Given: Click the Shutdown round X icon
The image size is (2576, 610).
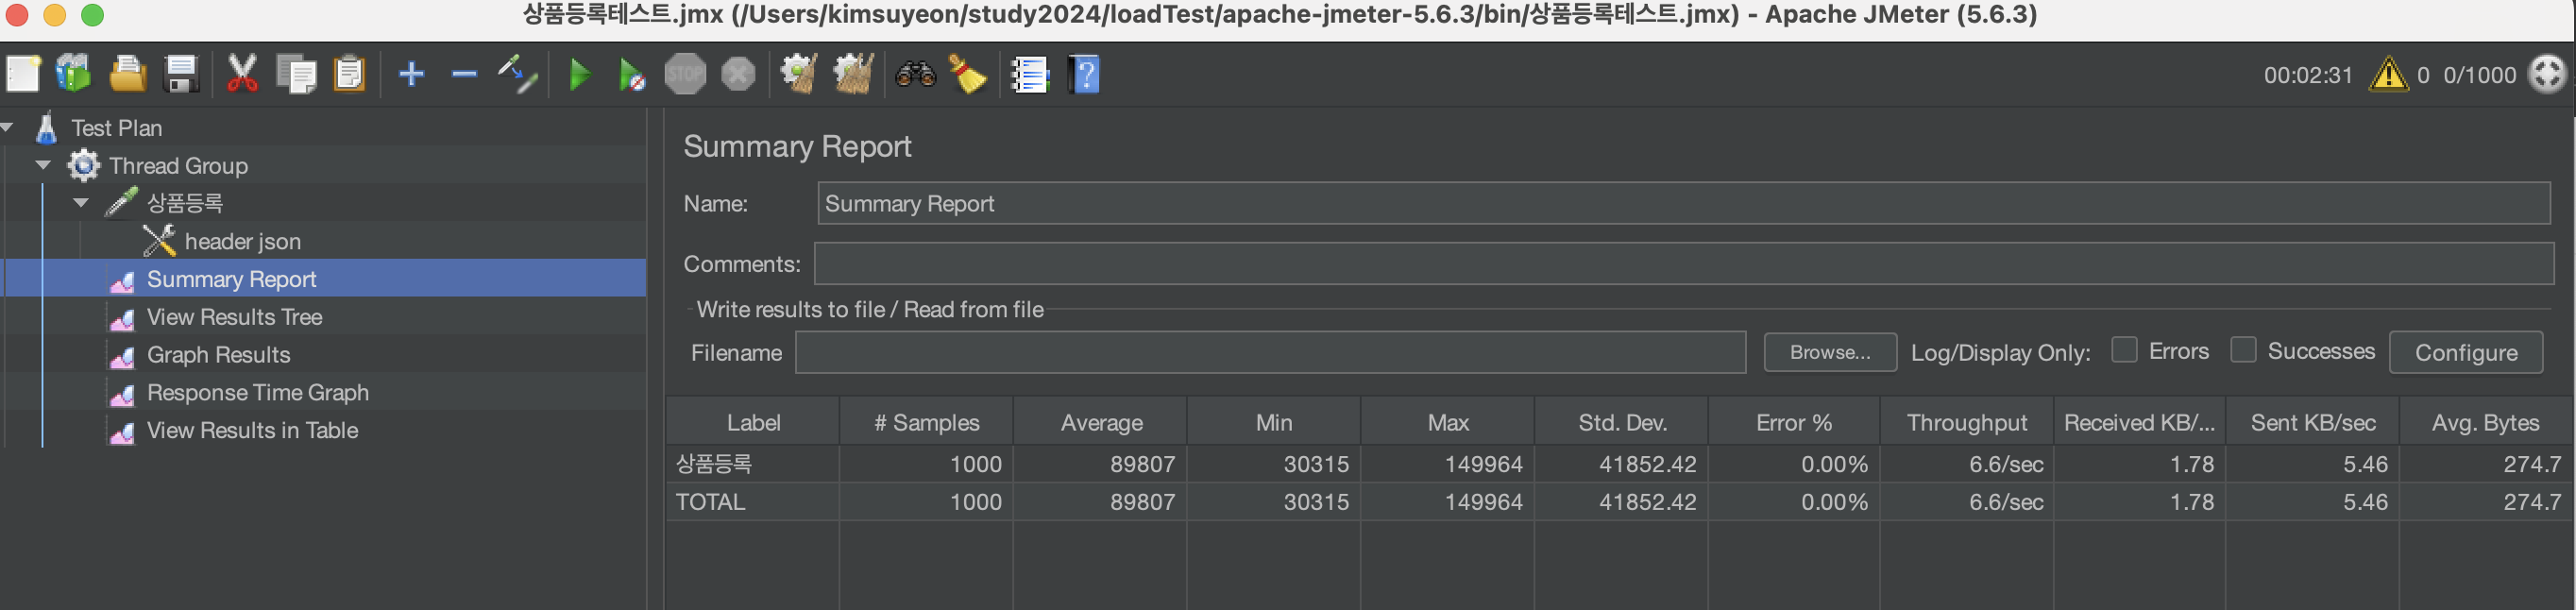Looking at the screenshot, I should [x=738, y=74].
